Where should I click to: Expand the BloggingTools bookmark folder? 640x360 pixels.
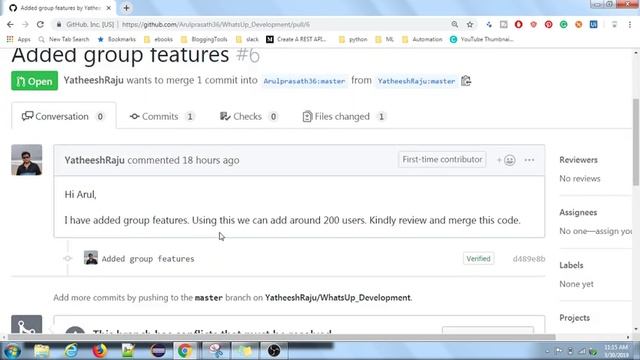tap(204, 39)
